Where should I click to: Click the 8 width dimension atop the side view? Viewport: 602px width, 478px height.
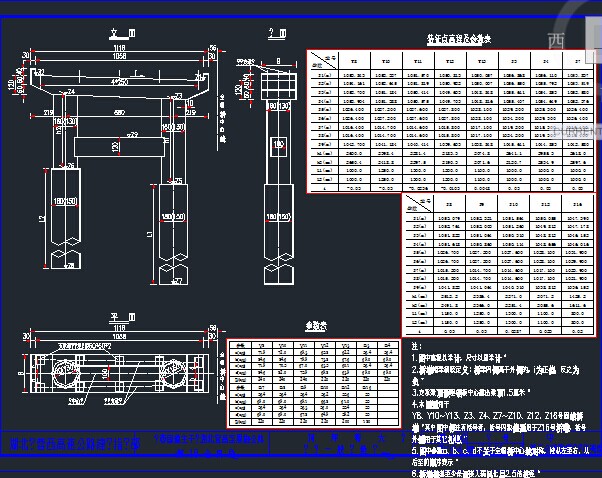pyautogui.click(x=278, y=61)
